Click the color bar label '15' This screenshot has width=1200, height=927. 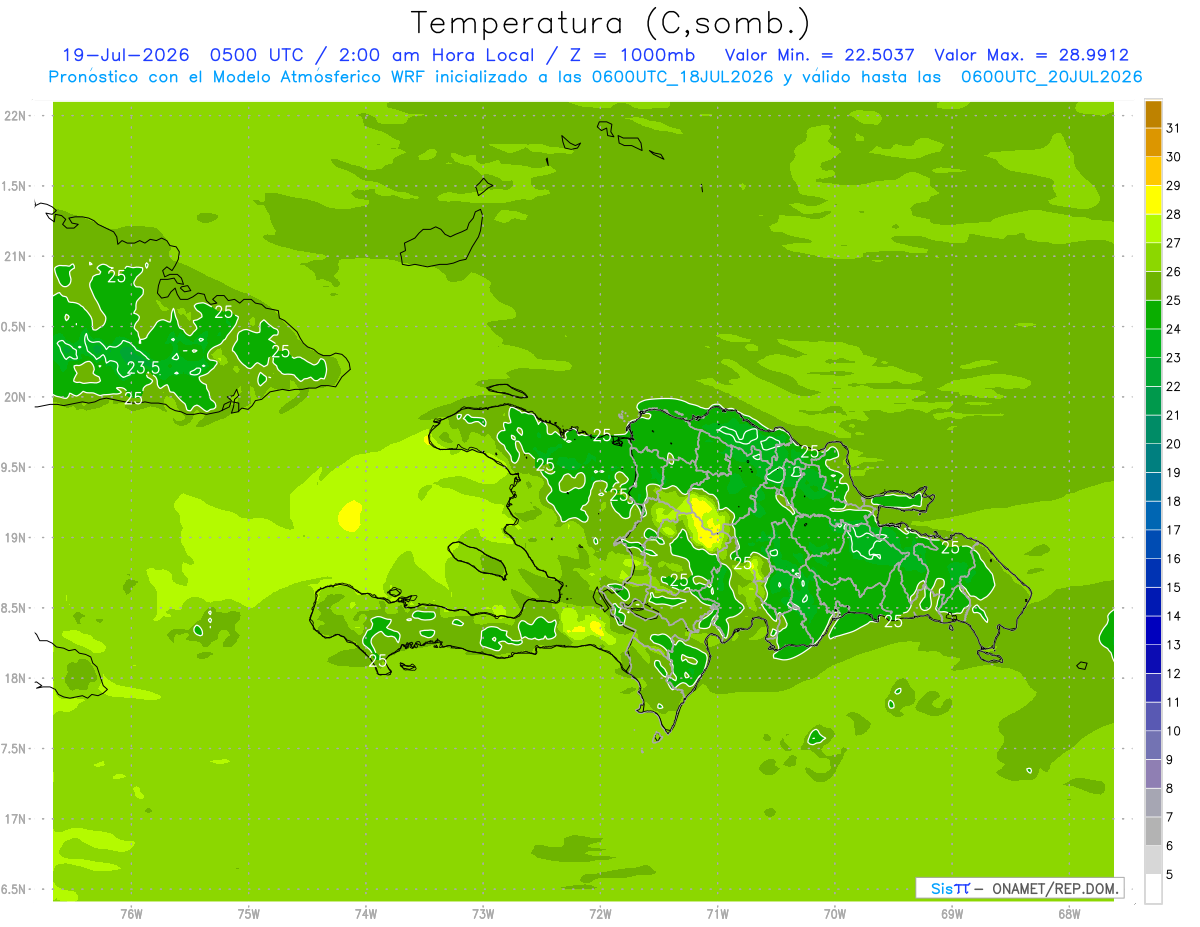coord(1173,588)
